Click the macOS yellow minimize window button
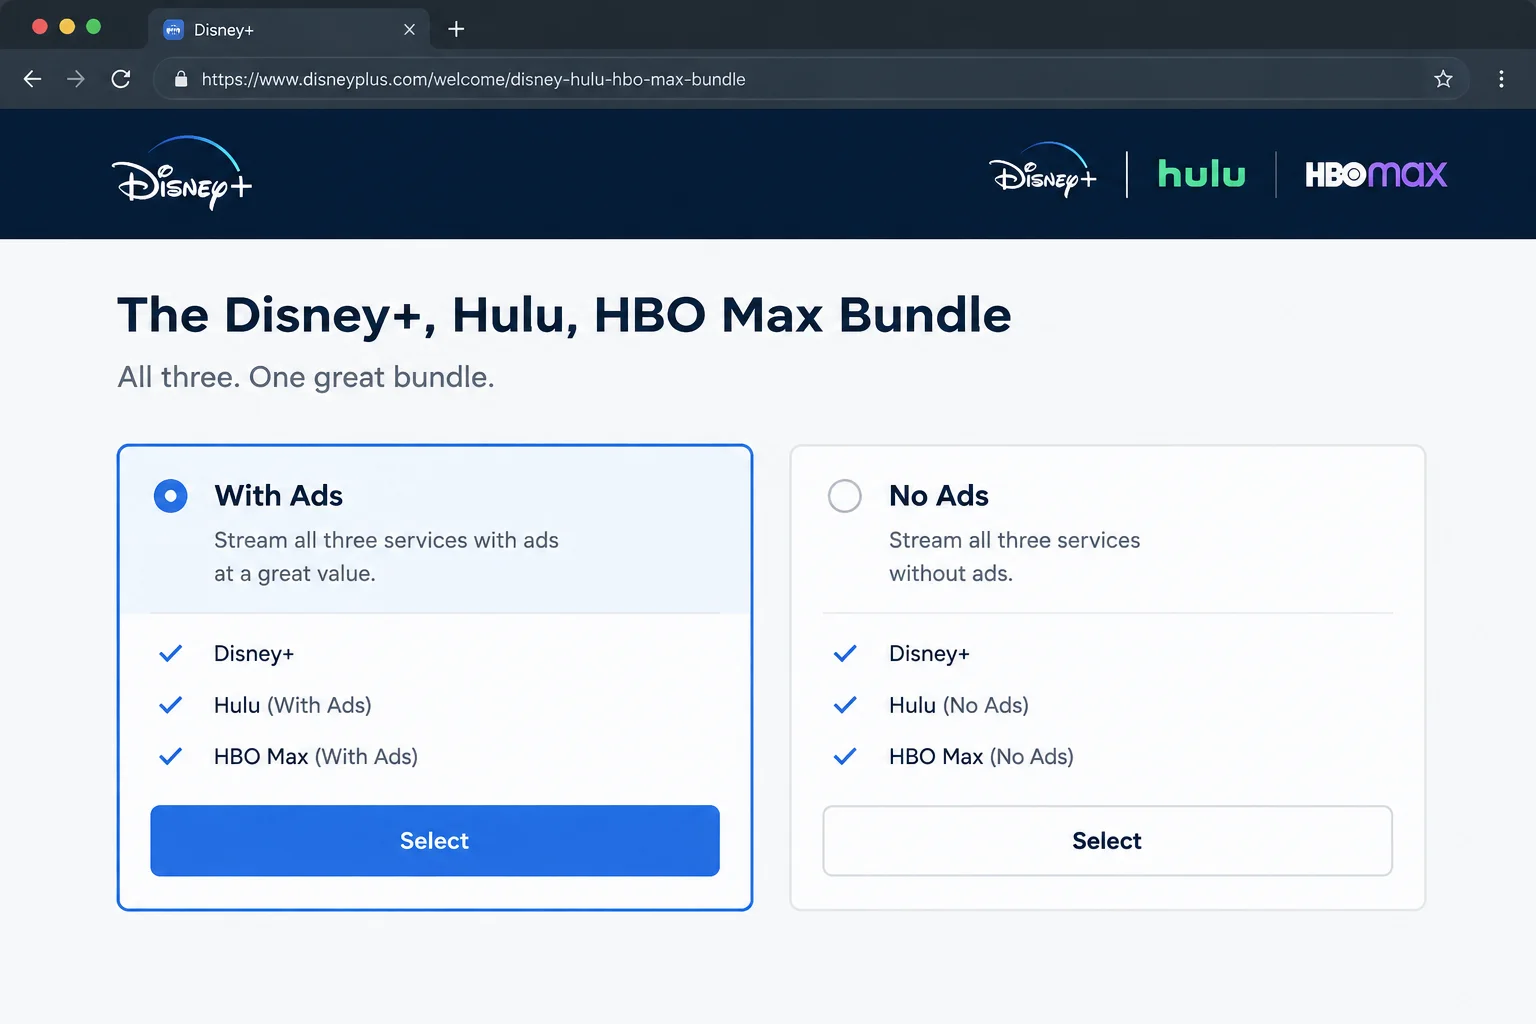 point(67,27)
